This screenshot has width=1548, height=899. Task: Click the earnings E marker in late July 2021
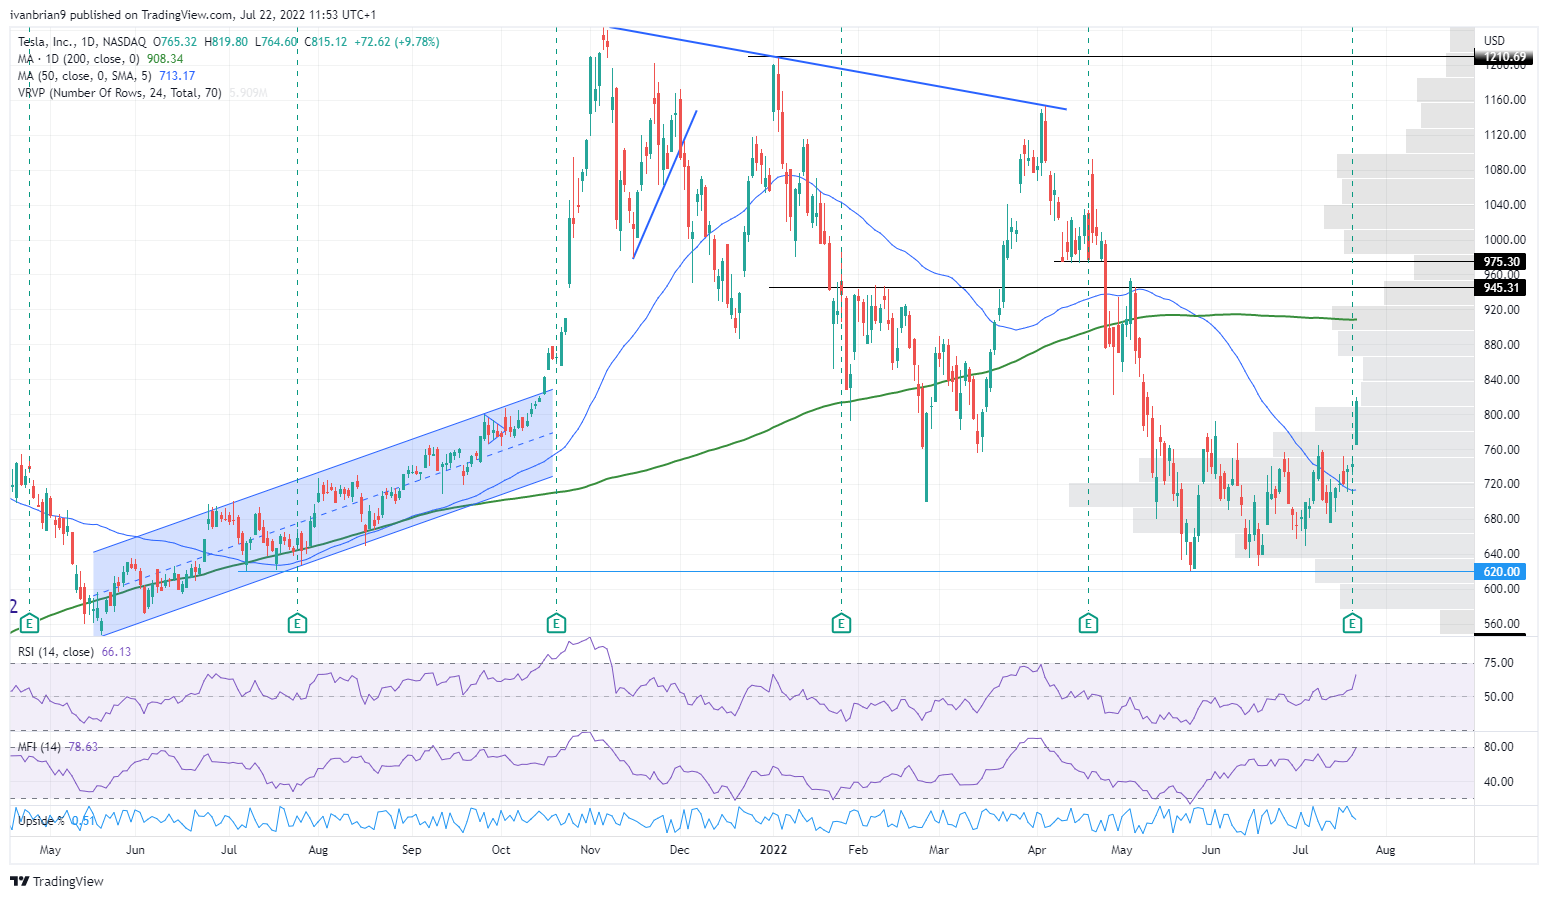pyautogui.click(x=297, y=624)
